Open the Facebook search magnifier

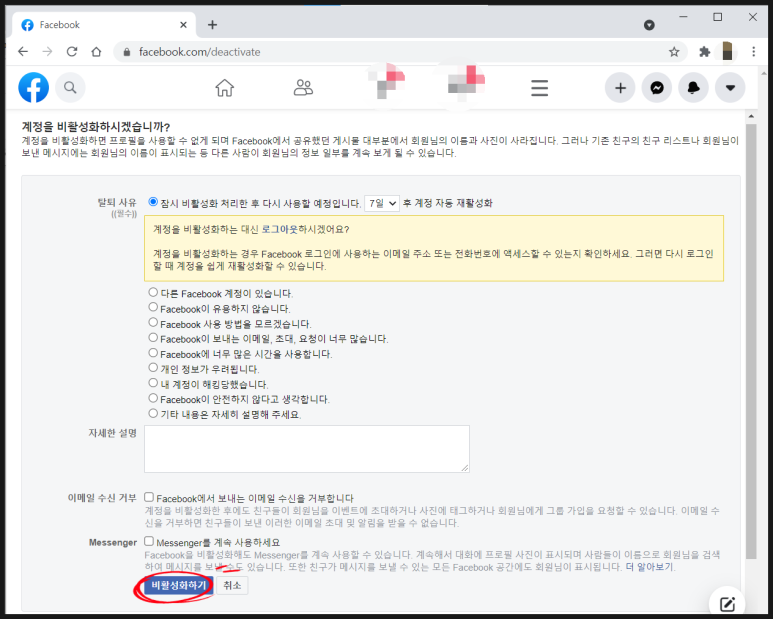click(70, 88)
